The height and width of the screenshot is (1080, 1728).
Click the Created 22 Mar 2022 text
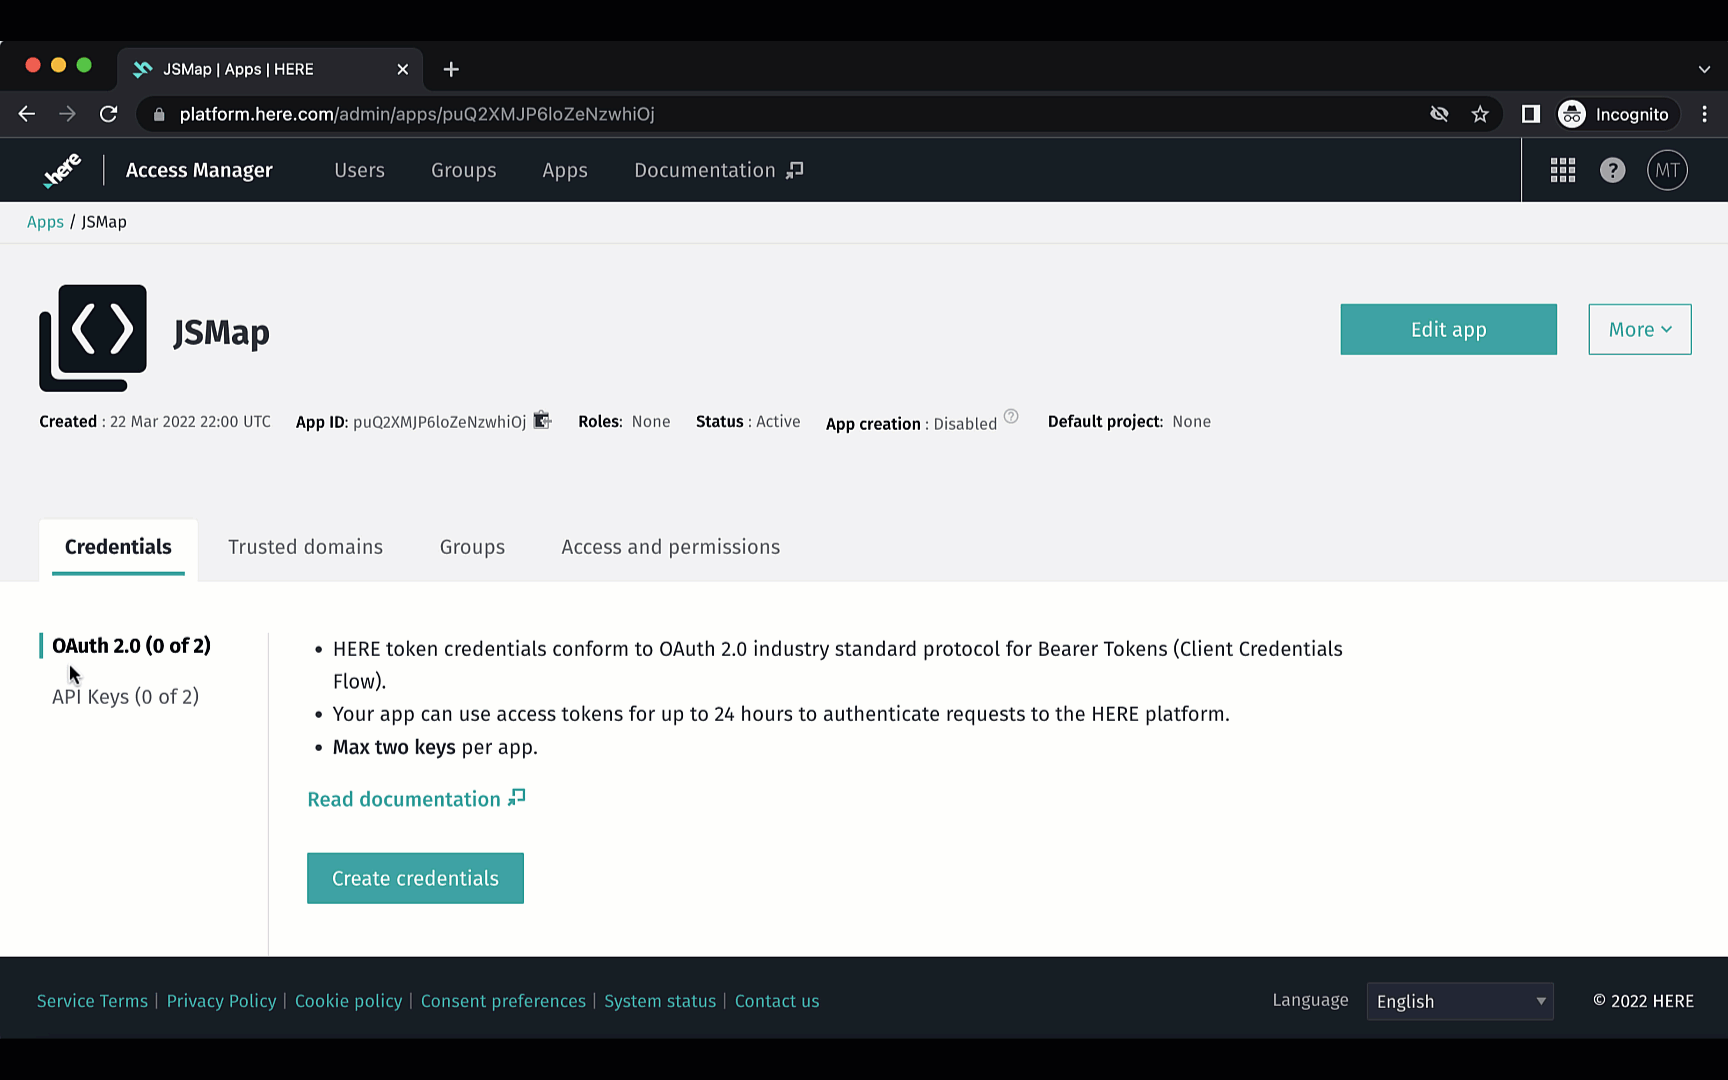point(155,422)
